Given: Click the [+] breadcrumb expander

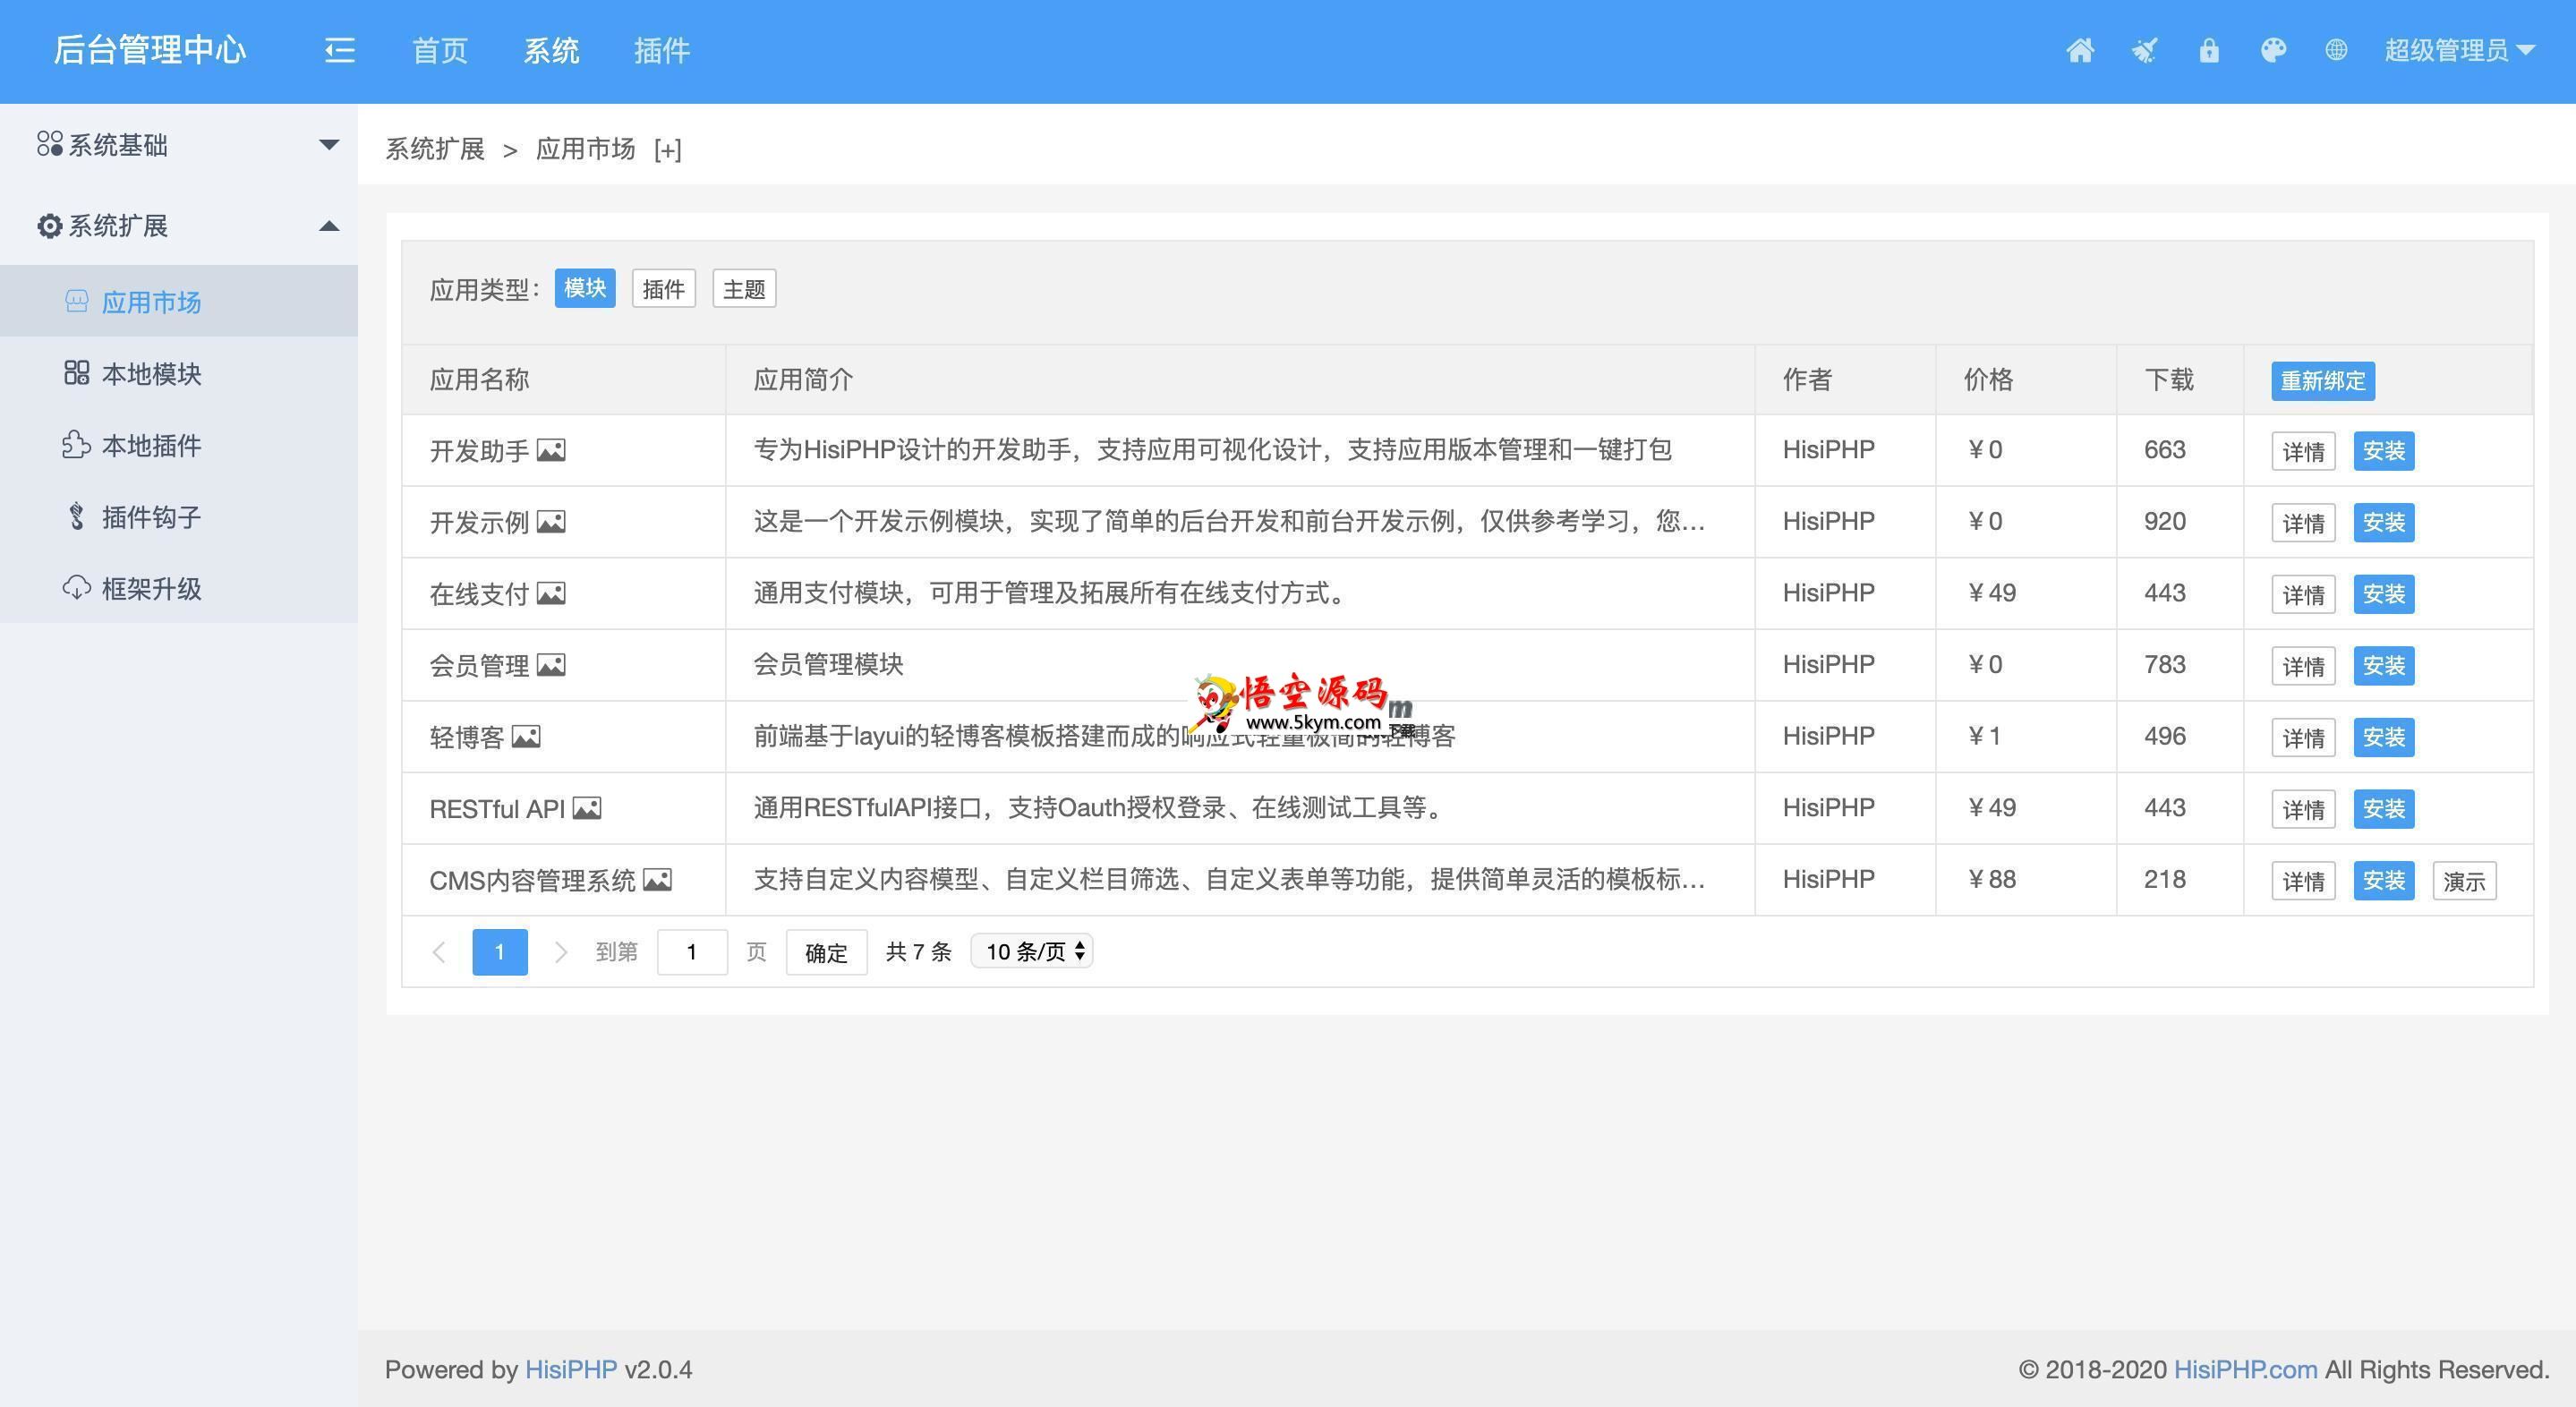Looking at the screenshot, I should 667,150.
